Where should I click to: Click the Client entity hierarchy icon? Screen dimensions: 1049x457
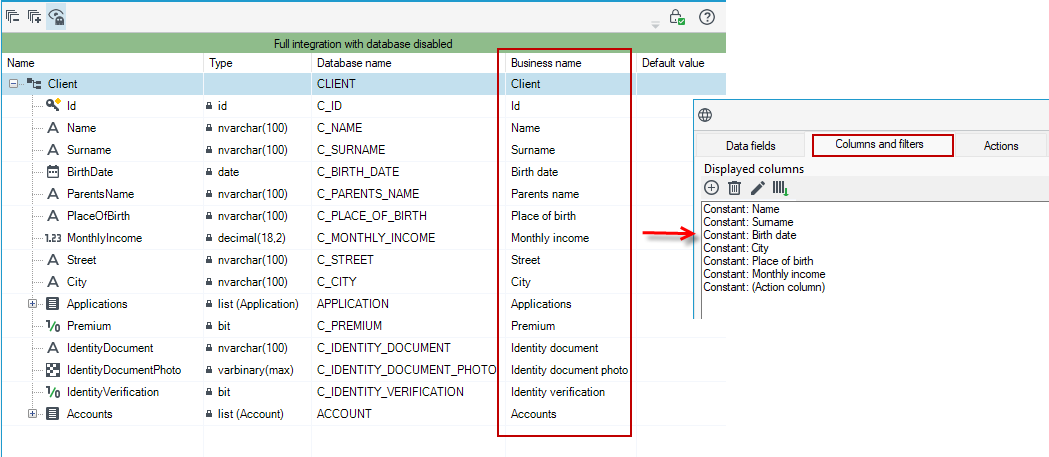coord(33,84)
